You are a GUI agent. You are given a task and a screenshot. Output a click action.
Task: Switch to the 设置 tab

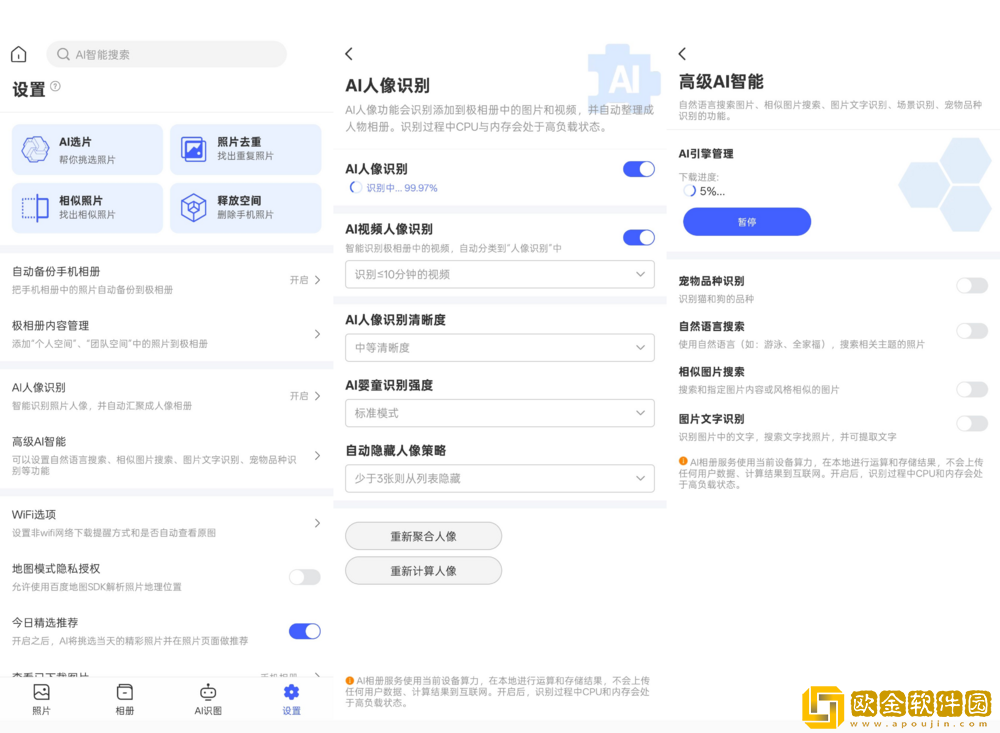point(291,691)
